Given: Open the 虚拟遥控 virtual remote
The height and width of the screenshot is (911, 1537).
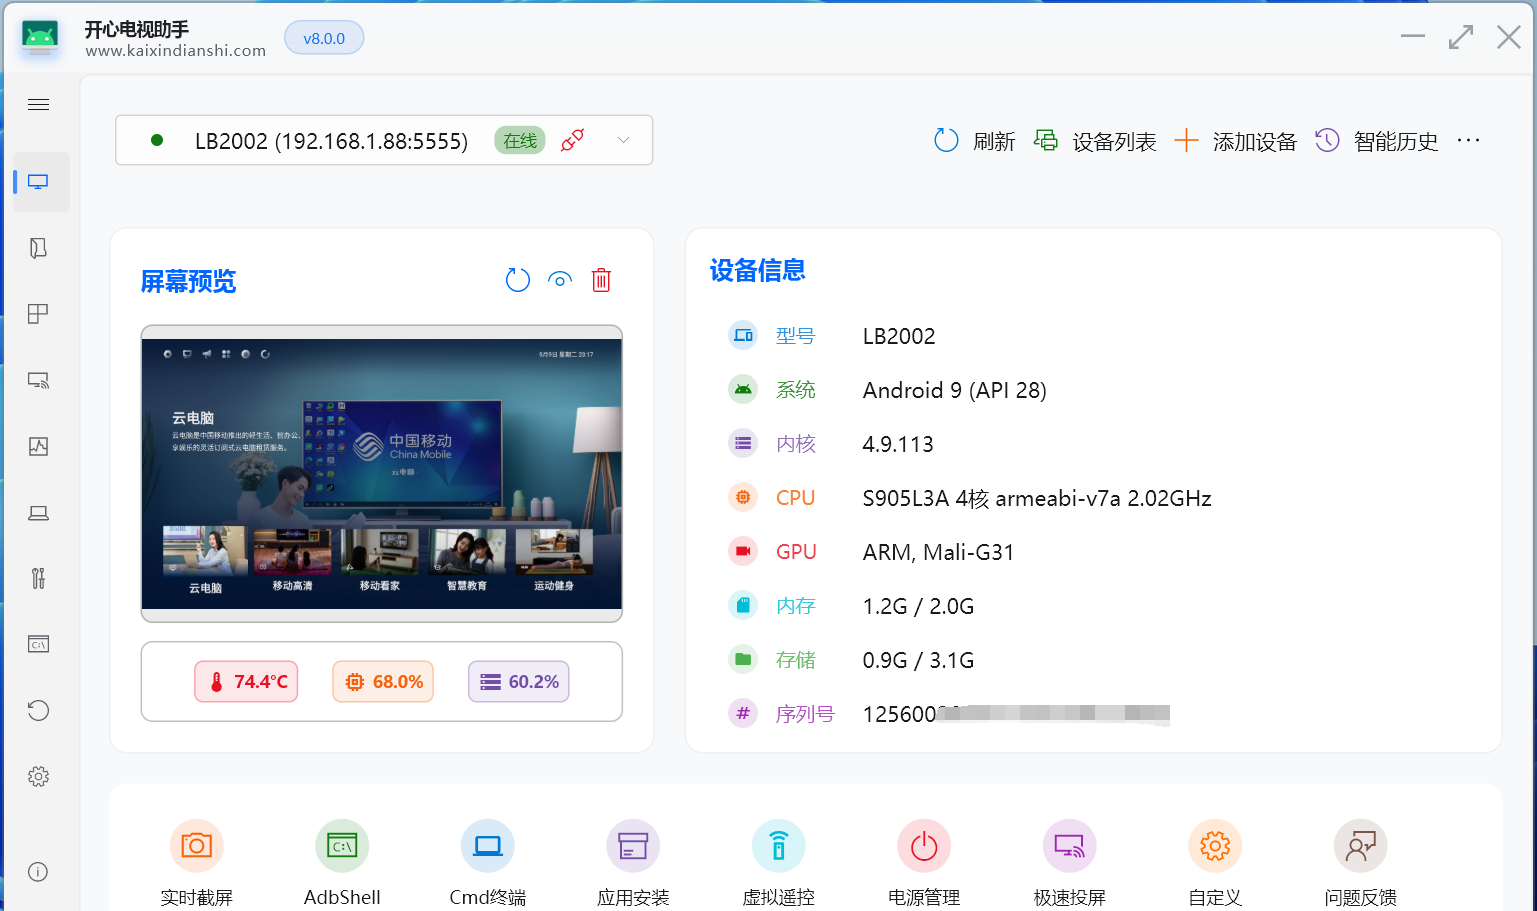Looking at the screenshot, I should pyautogui.click(x=778, y=846).
